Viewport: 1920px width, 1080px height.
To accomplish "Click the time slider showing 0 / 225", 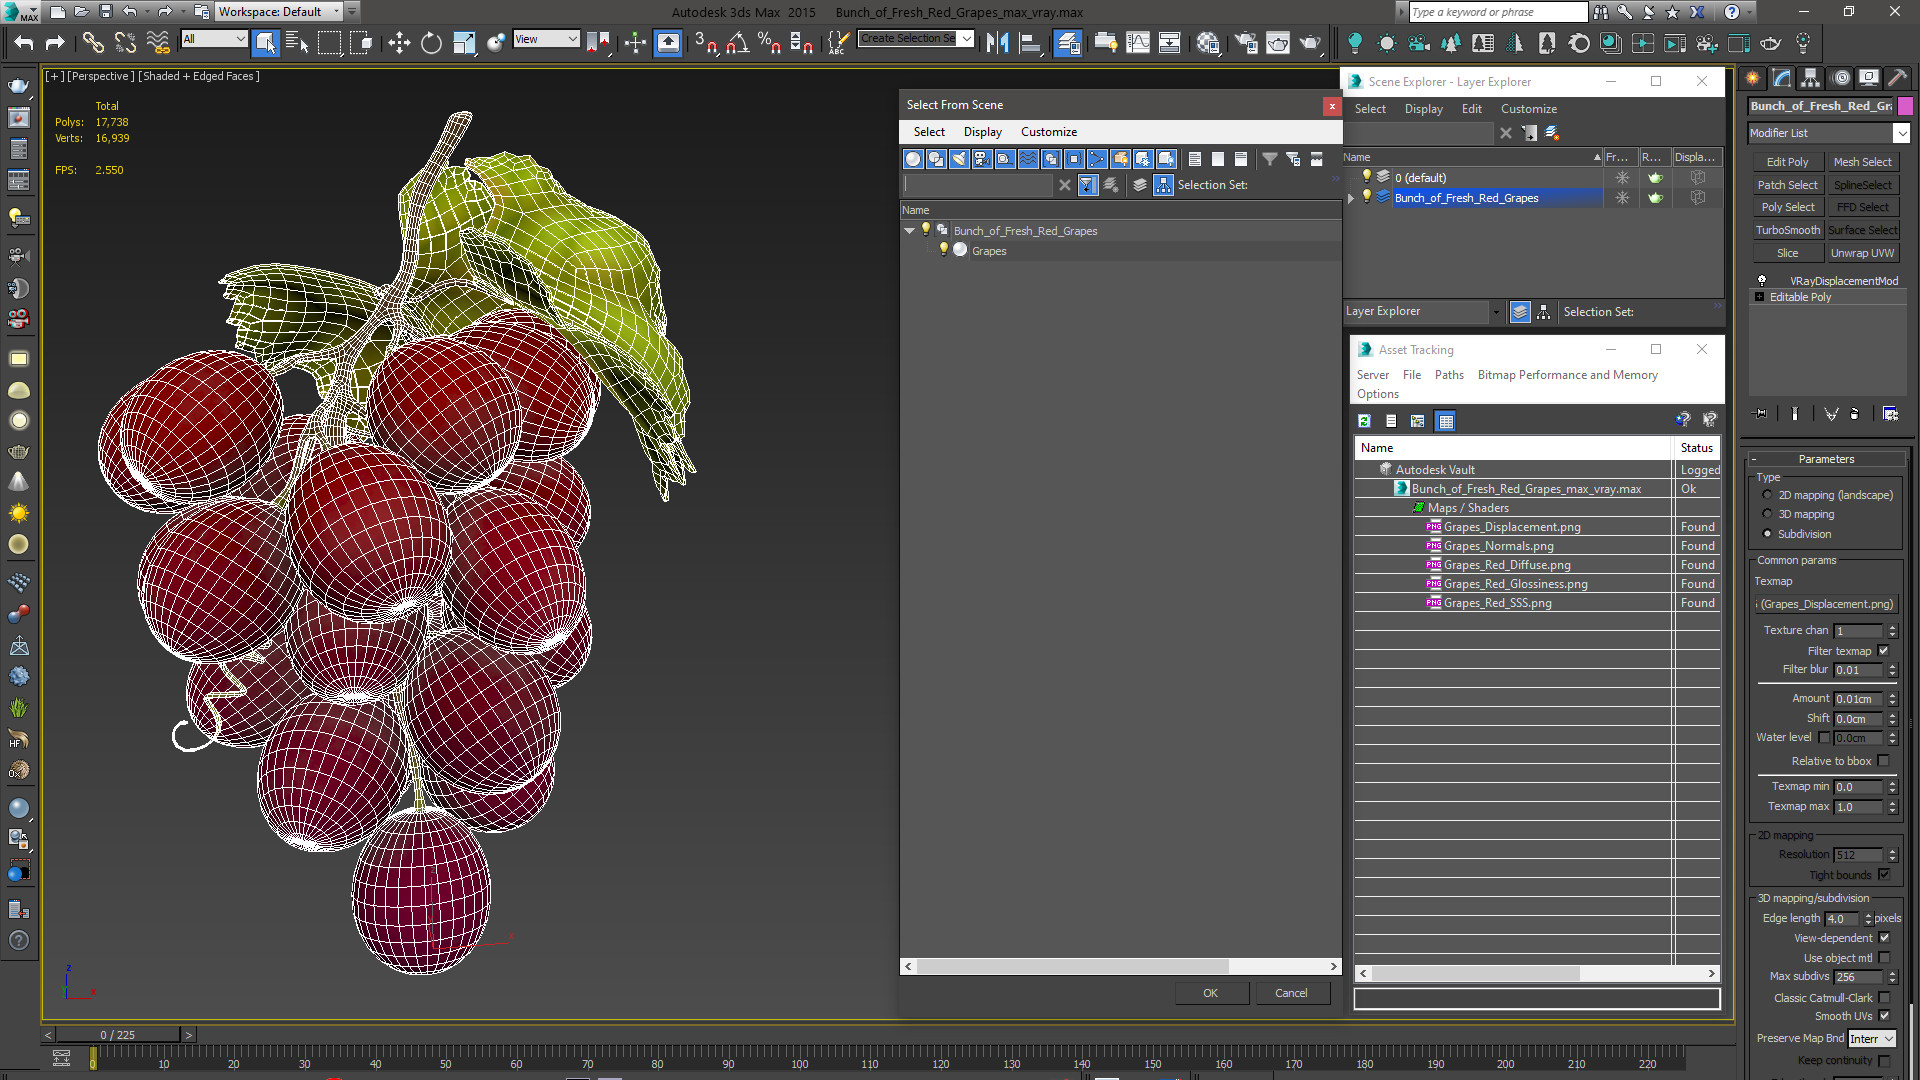I will (x=117, y=1035).
